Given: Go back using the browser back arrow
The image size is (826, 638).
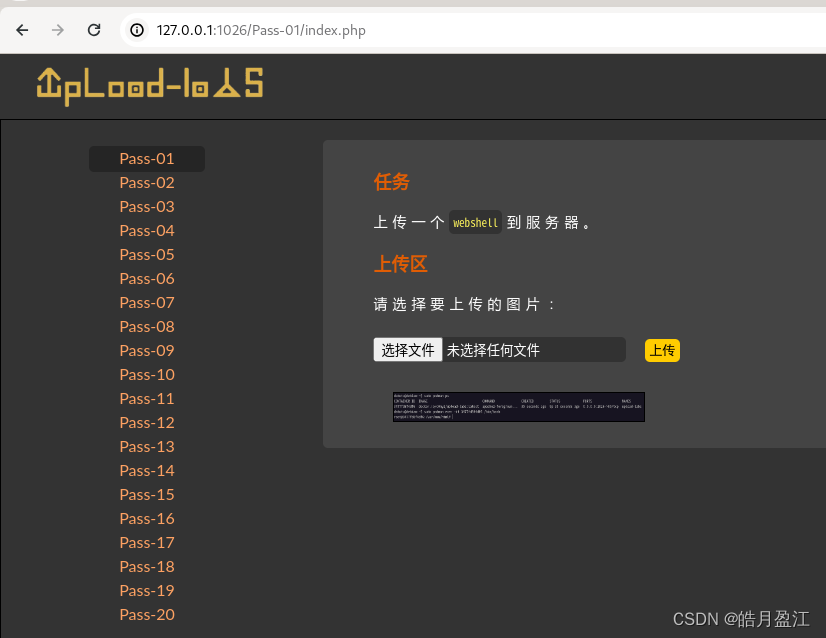Looking at the screenshot, I should pos(22,30).
